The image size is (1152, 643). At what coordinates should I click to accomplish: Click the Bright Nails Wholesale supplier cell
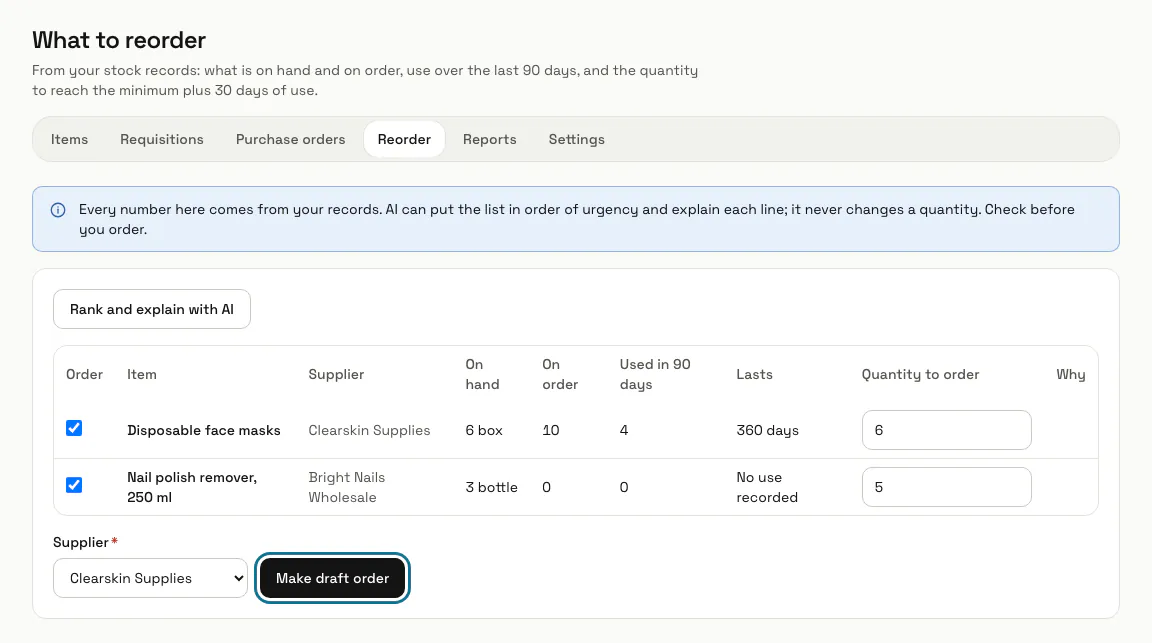coord(347,487)
